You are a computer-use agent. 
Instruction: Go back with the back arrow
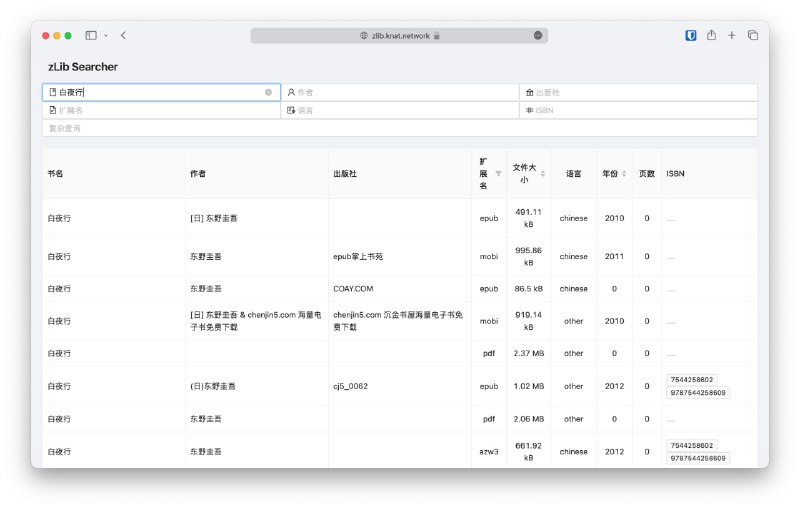click(123, 35)
